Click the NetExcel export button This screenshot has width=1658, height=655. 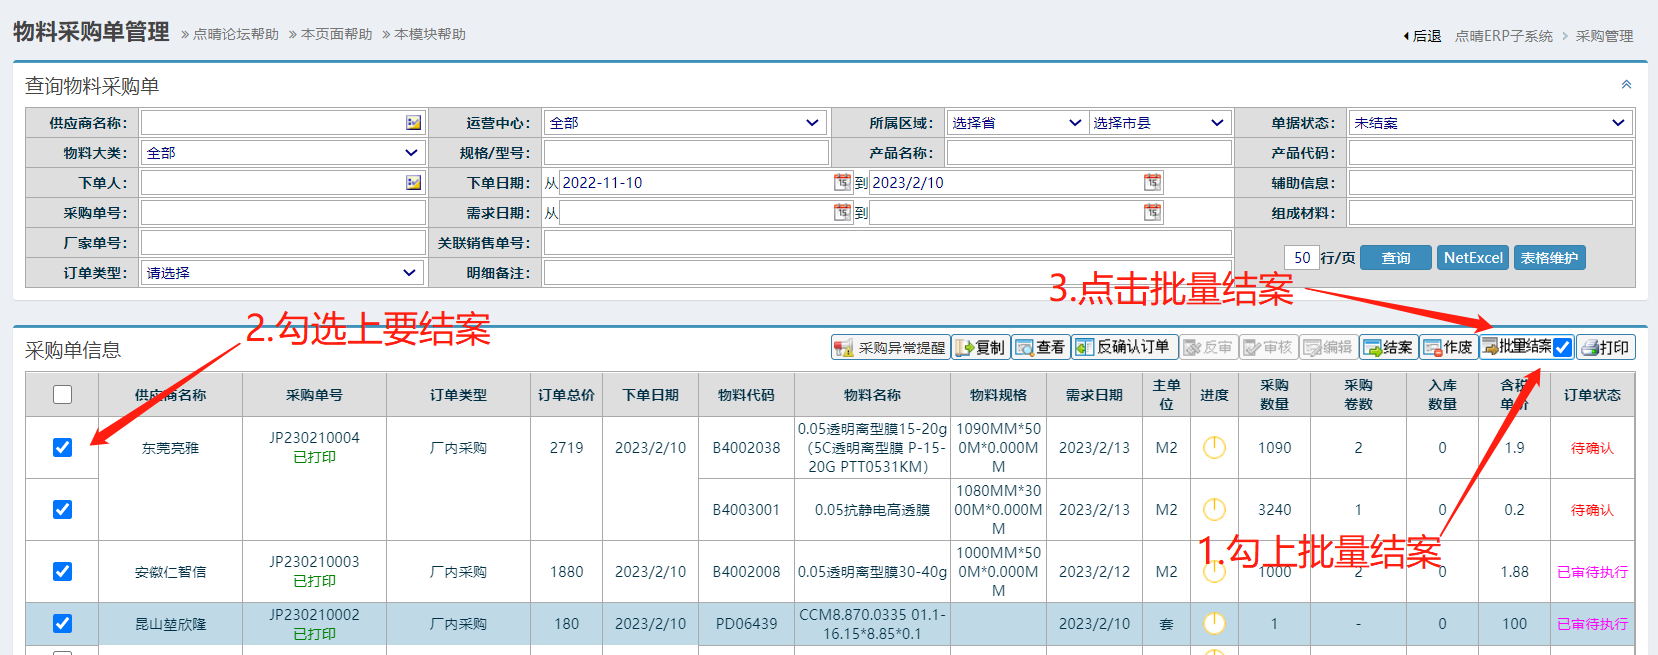pos(1472,258)
